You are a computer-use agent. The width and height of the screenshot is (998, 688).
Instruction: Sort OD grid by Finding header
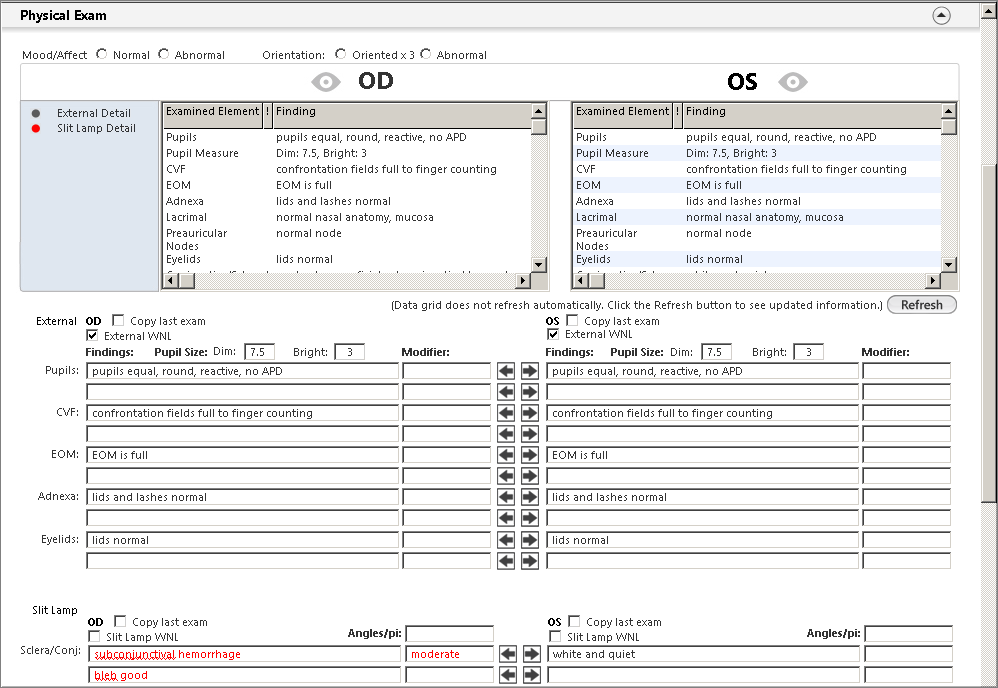[402, 116]
